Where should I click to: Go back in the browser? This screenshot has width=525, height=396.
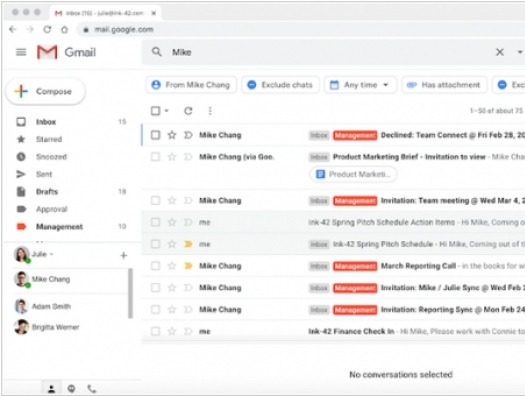coord(13,29)
